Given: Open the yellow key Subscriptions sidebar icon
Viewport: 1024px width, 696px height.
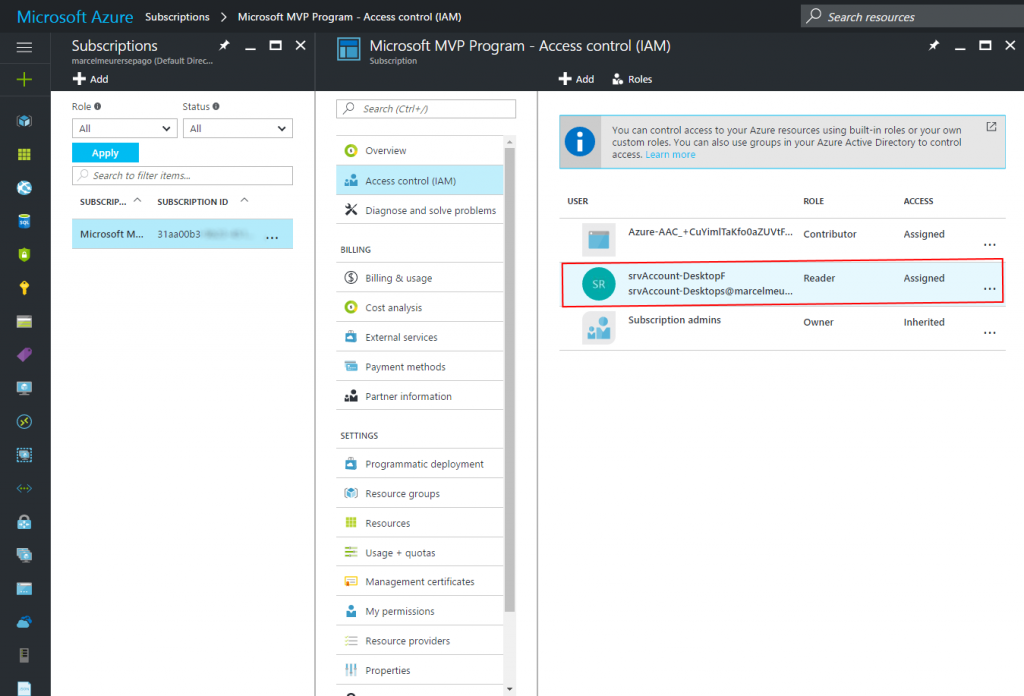Looking at the screenshot, I should click(x=24, y=288).
